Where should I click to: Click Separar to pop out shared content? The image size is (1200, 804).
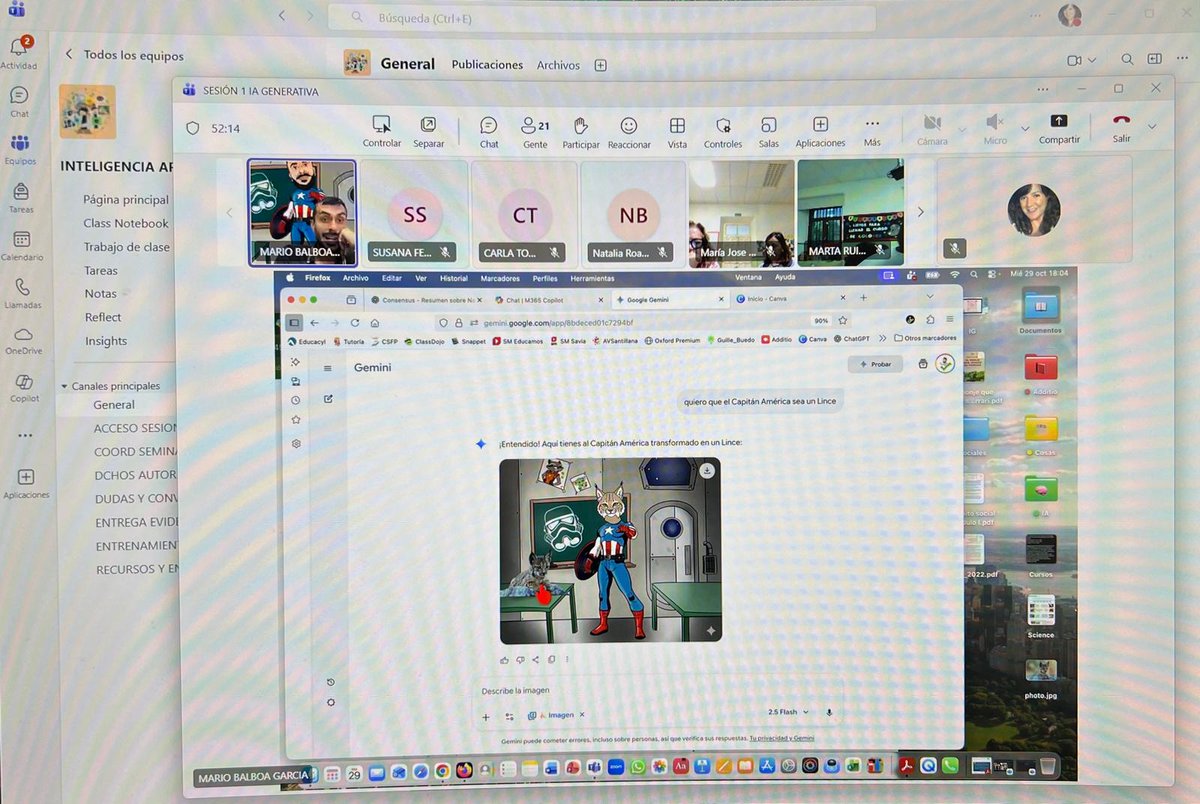point(428,131)
